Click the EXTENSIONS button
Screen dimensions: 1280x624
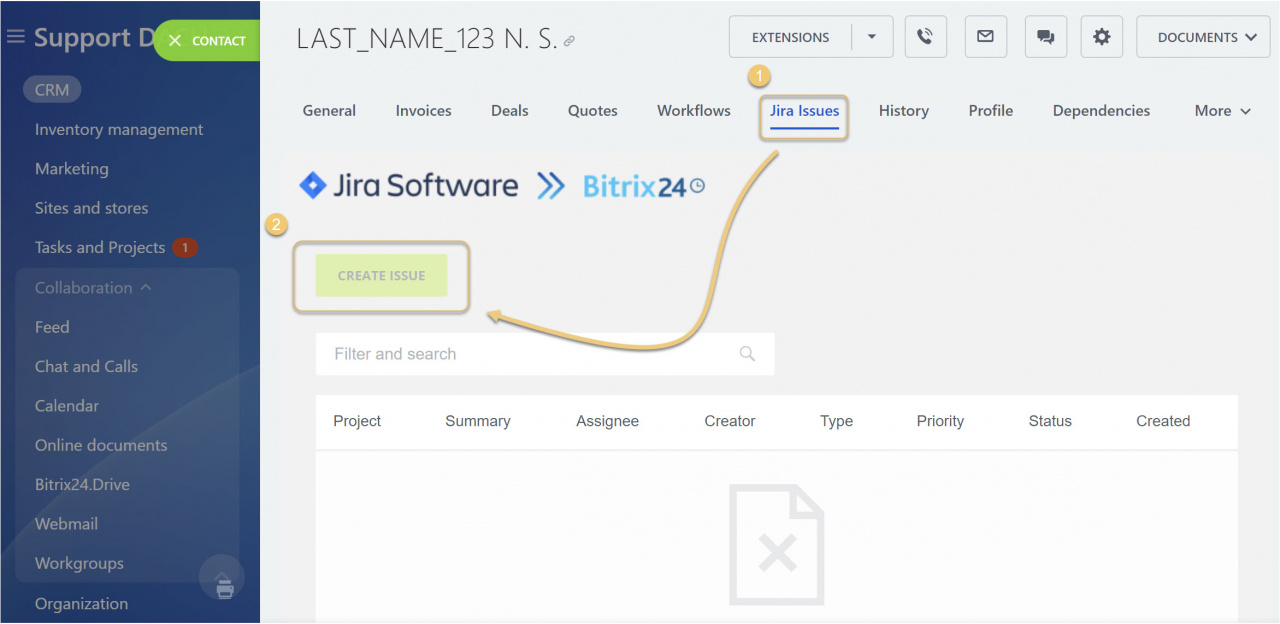click(790, 37)
